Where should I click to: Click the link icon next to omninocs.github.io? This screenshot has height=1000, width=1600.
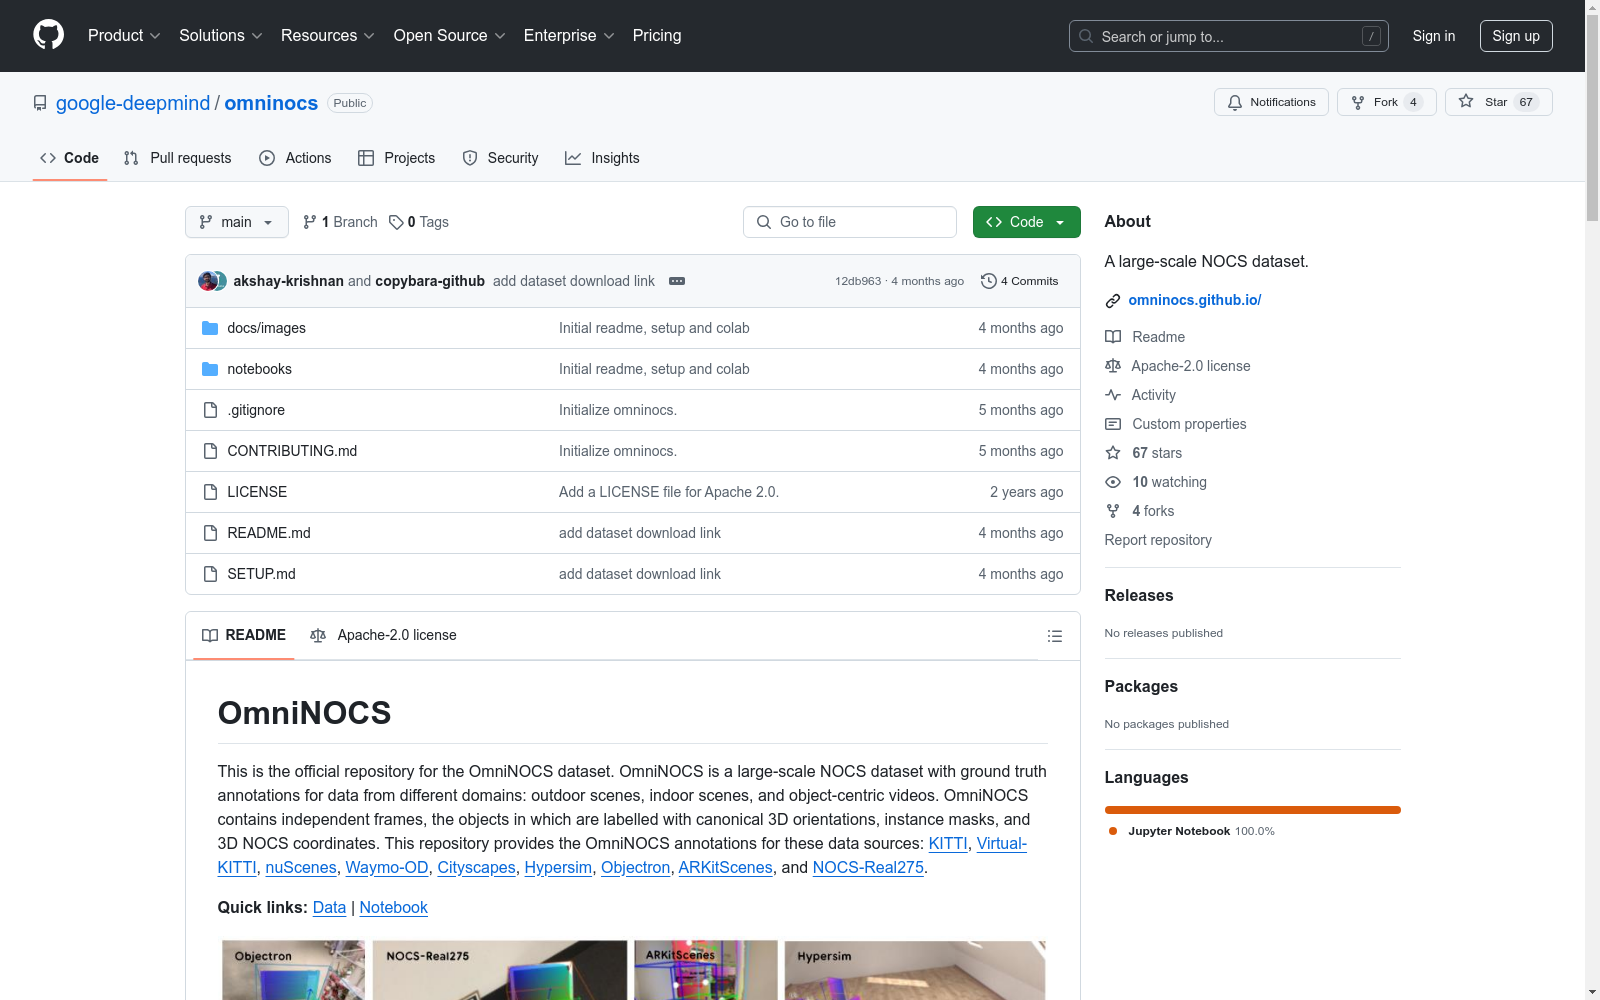point(1113,301)
